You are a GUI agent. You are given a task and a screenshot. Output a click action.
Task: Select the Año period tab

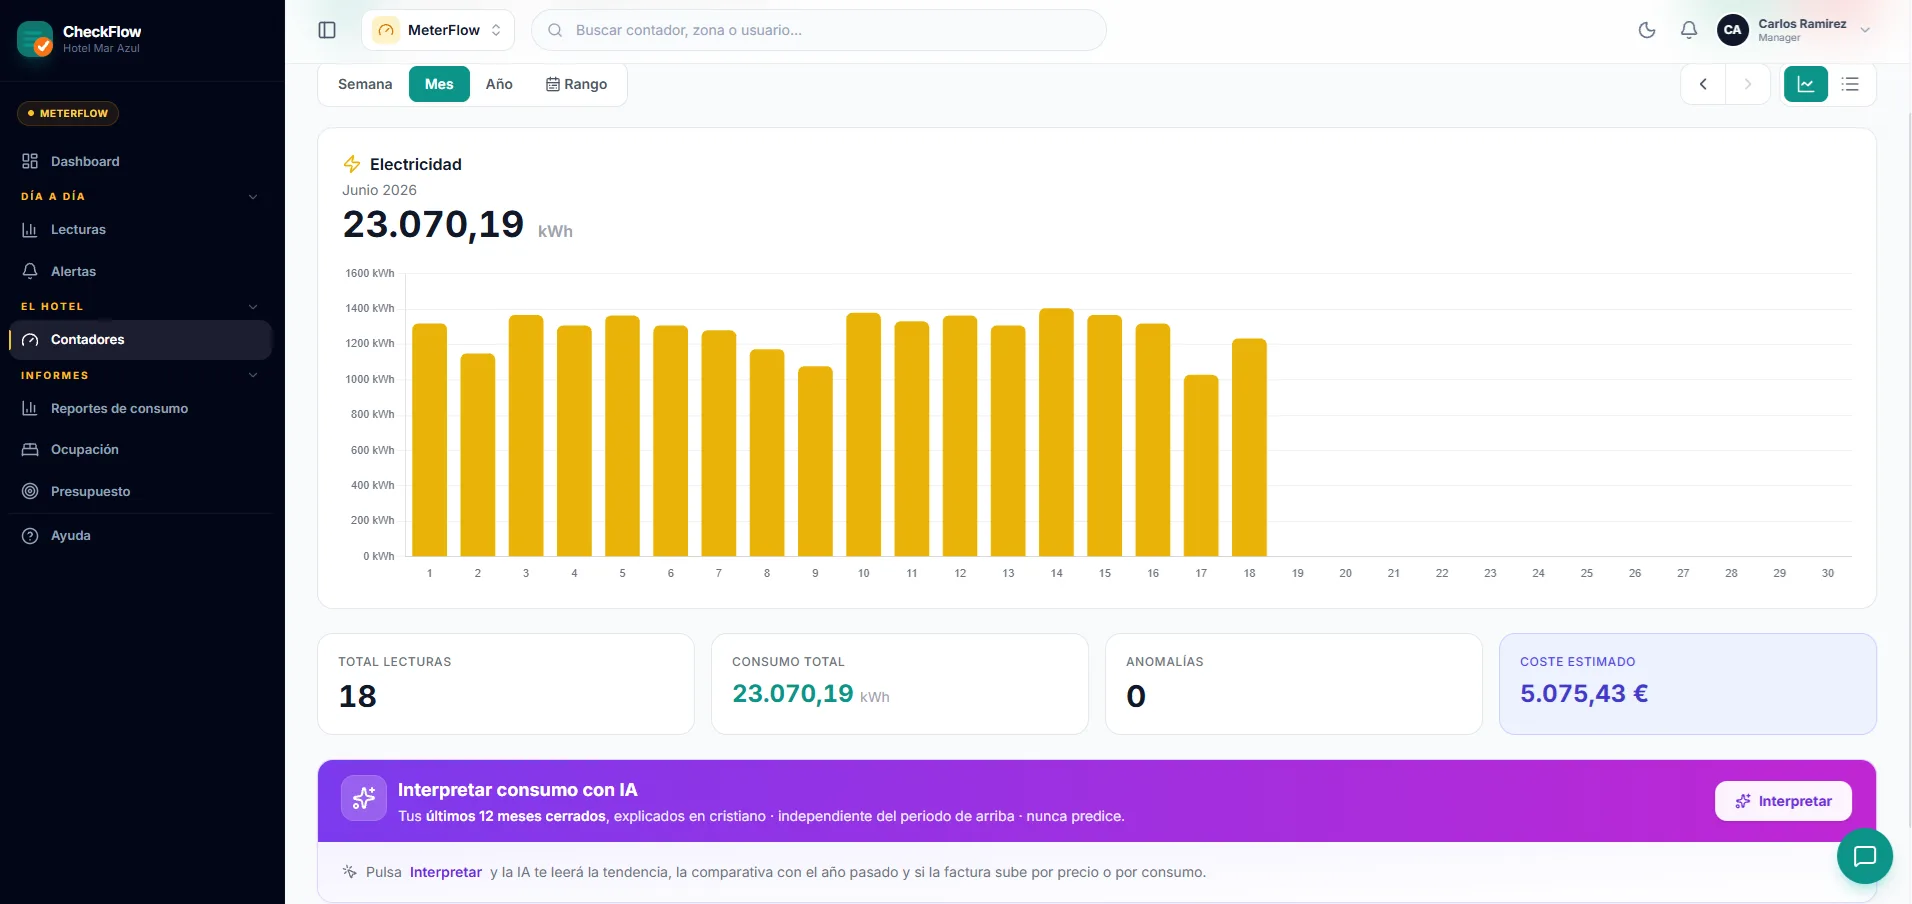point(499,84)
